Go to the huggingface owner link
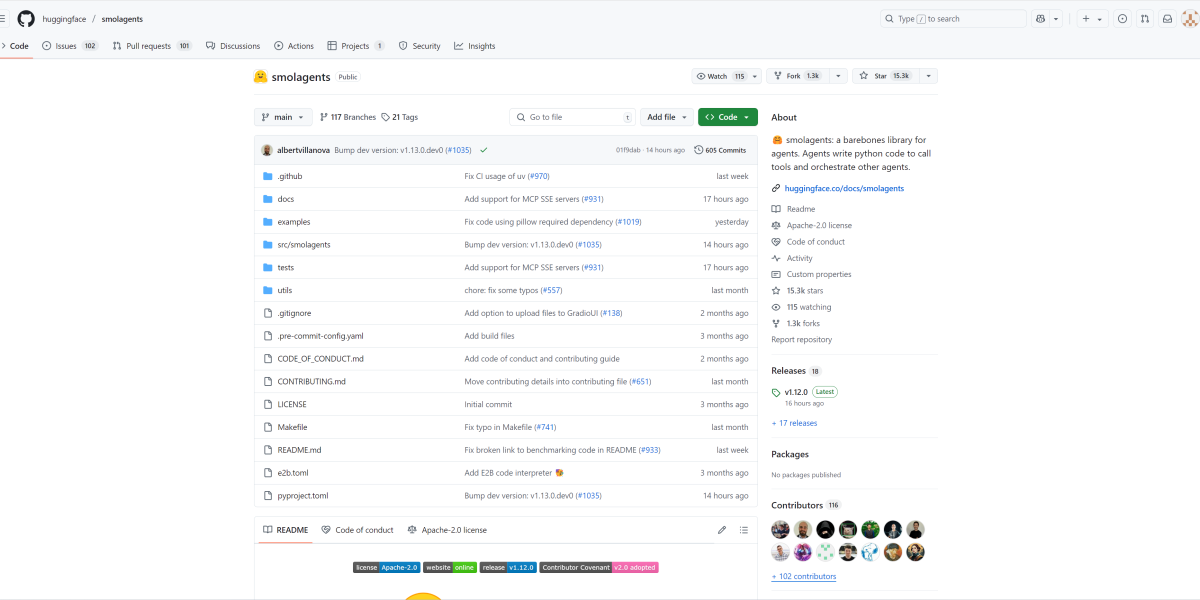This screenshot has width=1200, height=600. point(65,18)
